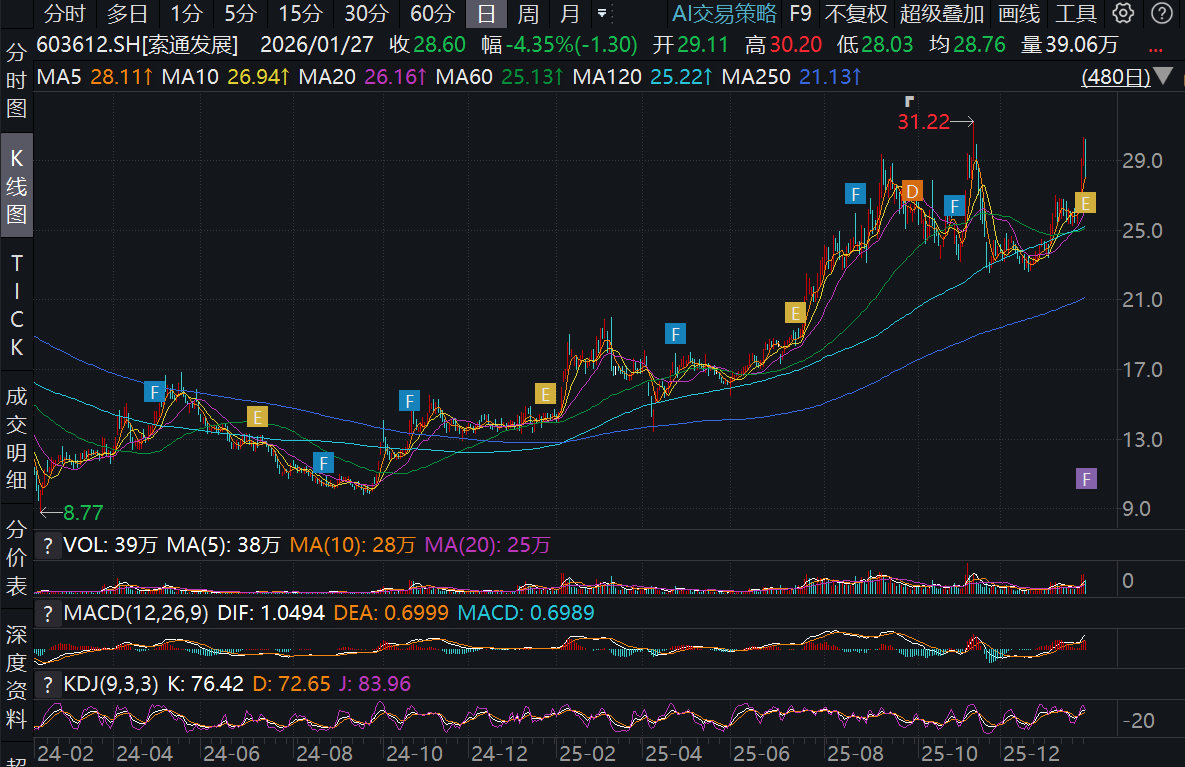Open the (480日) range dropdown triangle
1185x767 pixels.
1163,77
